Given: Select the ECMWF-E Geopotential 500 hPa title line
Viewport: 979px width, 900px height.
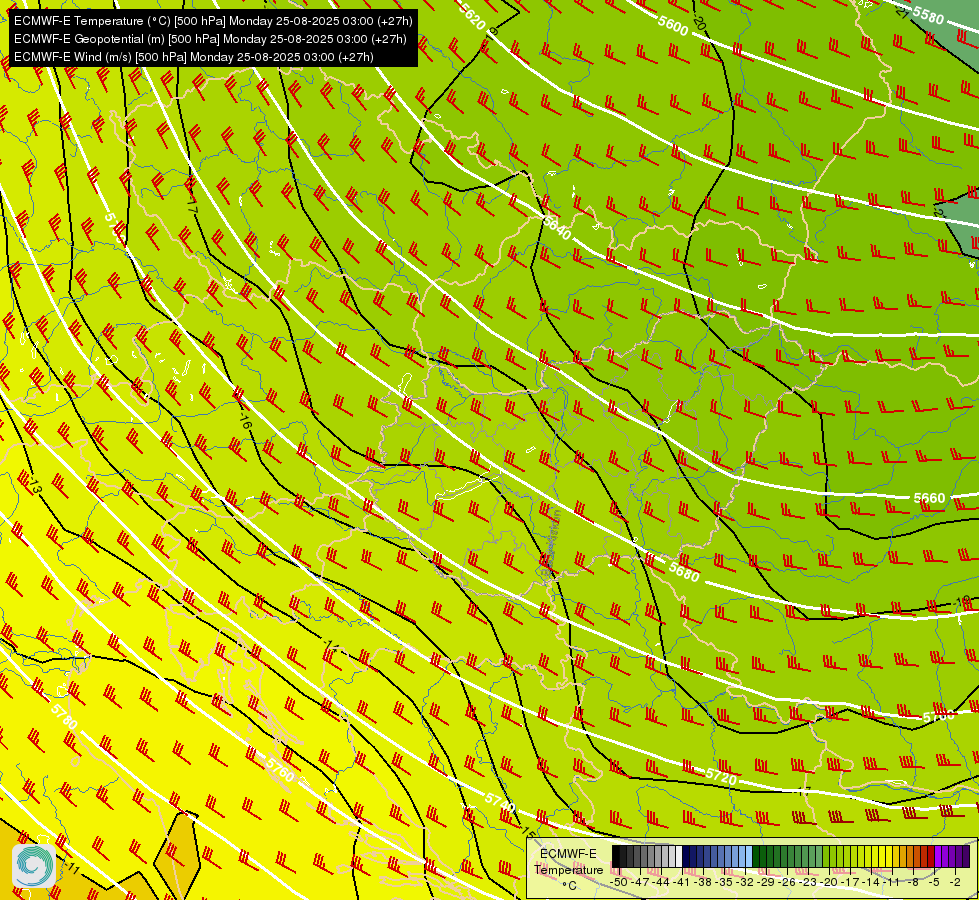Looking at the screenshot, I should (x=210, y=39).
